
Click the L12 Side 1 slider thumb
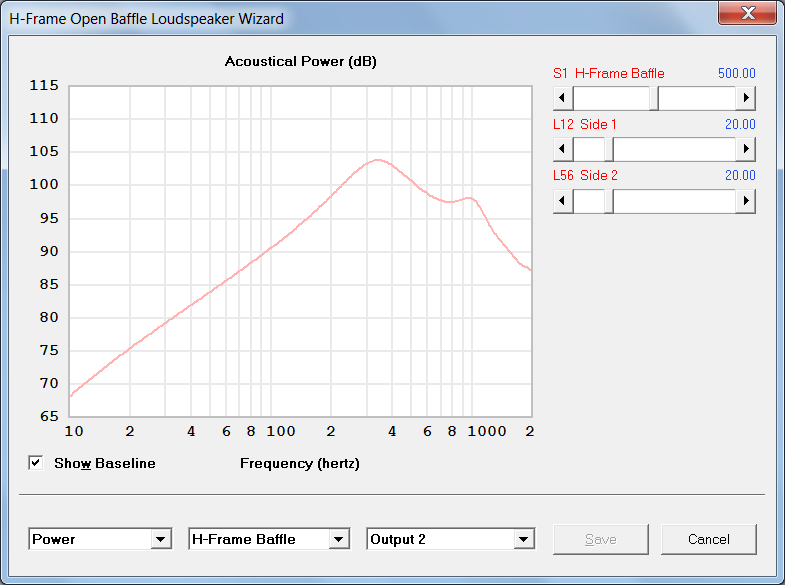[609, 149]
